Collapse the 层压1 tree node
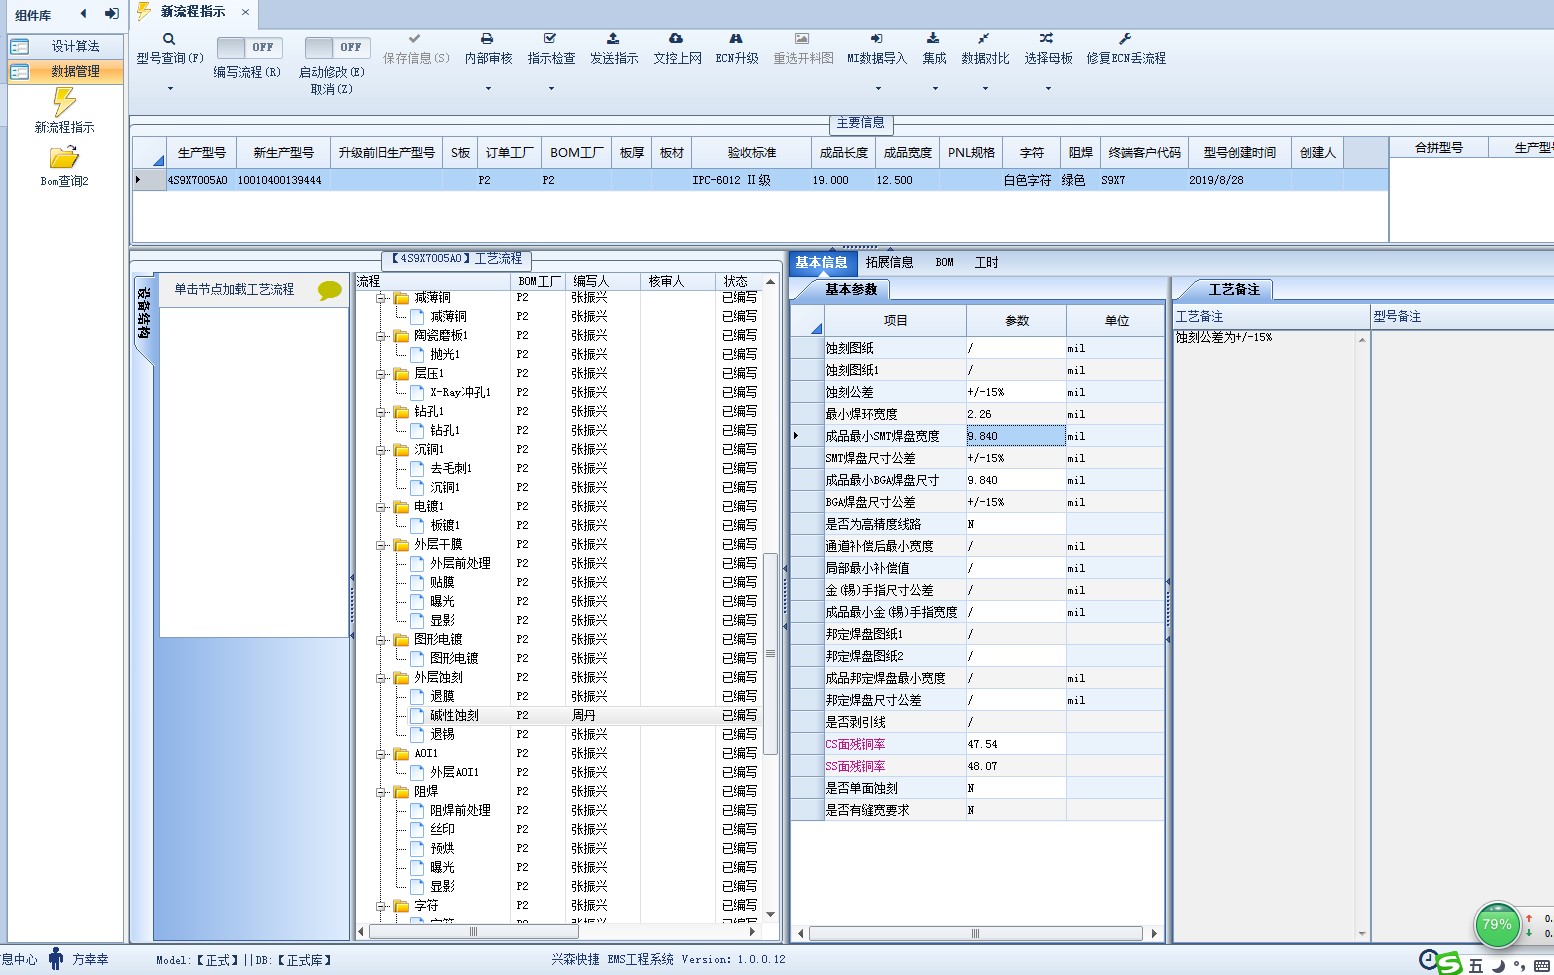 click(381, 374)
